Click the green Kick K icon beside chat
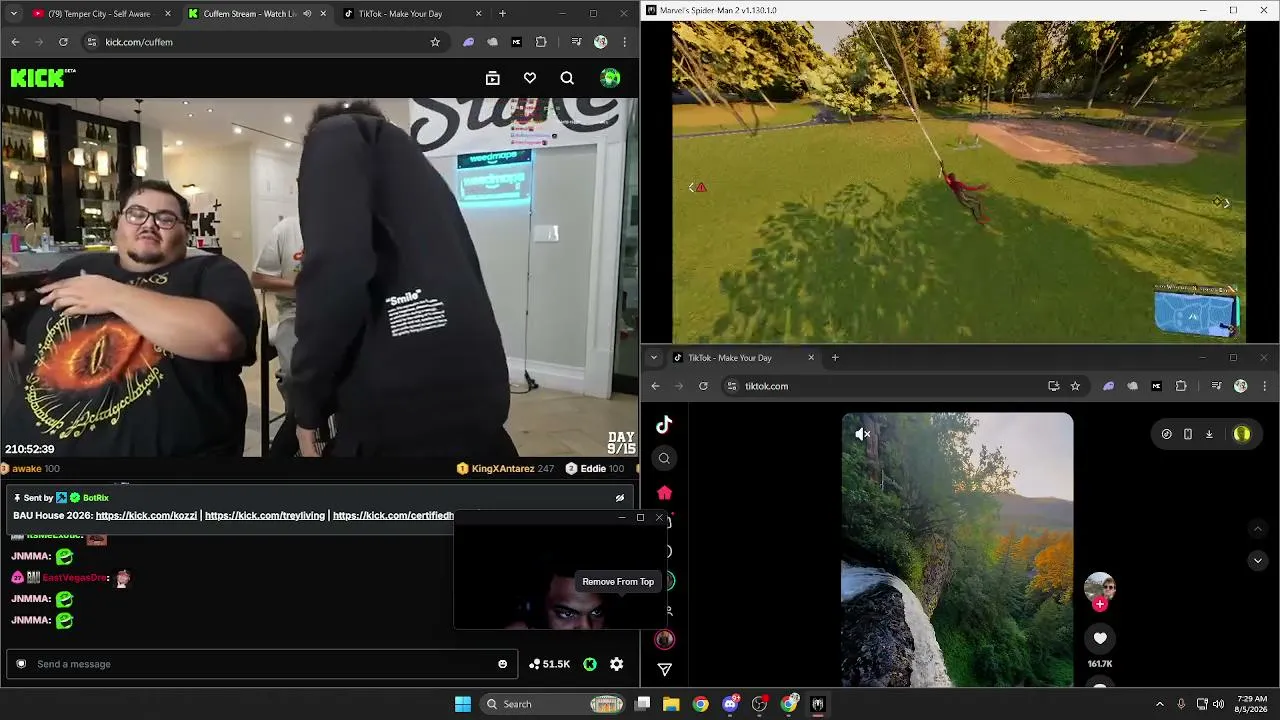This screenshot has width=1280, height=720. (590, 664)
